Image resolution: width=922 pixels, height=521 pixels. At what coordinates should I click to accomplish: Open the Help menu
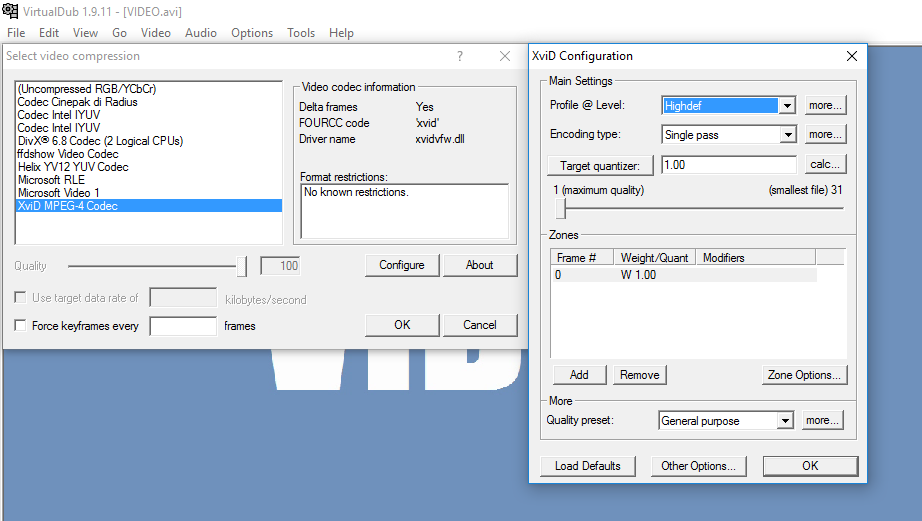tap(341, 33)
